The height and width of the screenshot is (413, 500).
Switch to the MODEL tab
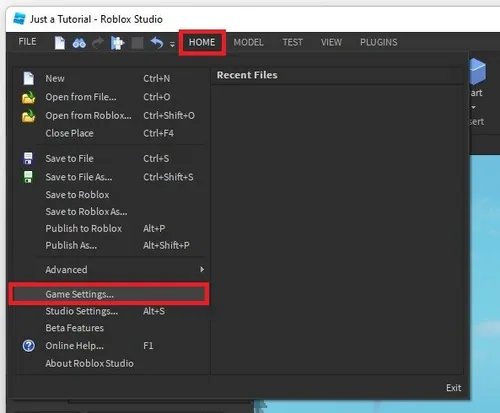(248, 42)
